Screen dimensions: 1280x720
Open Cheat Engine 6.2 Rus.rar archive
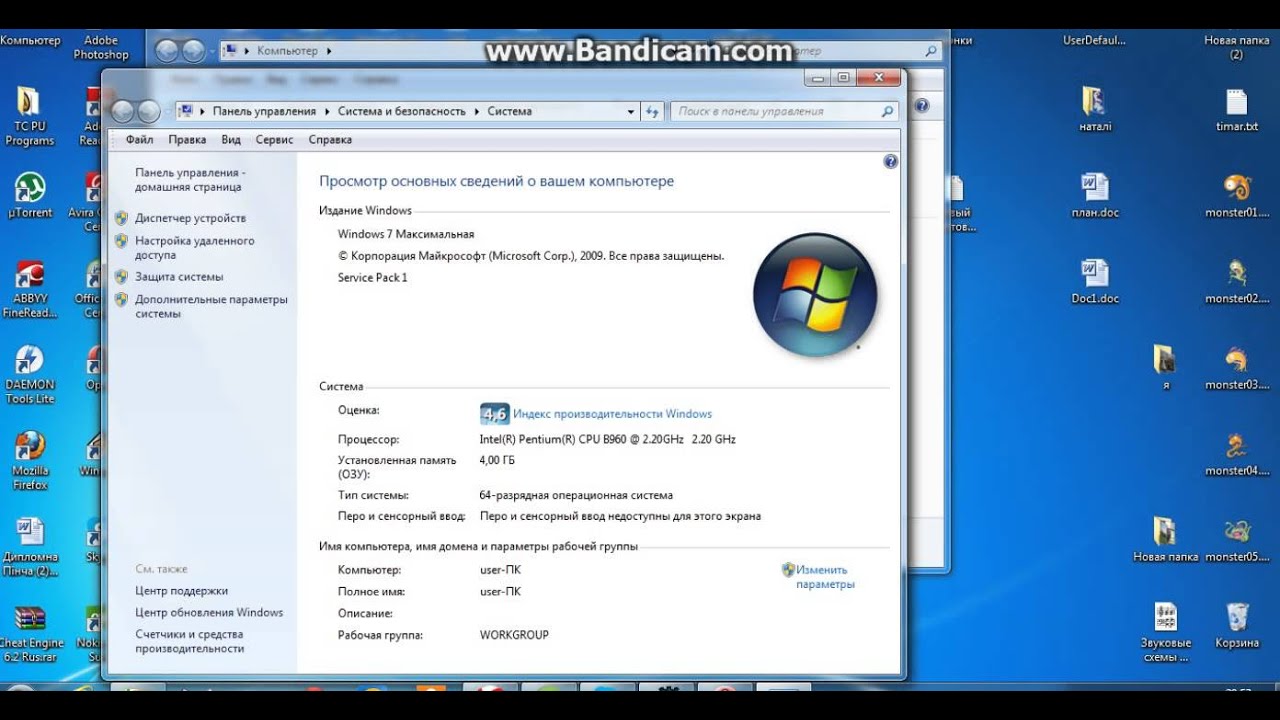click(30, 633)
